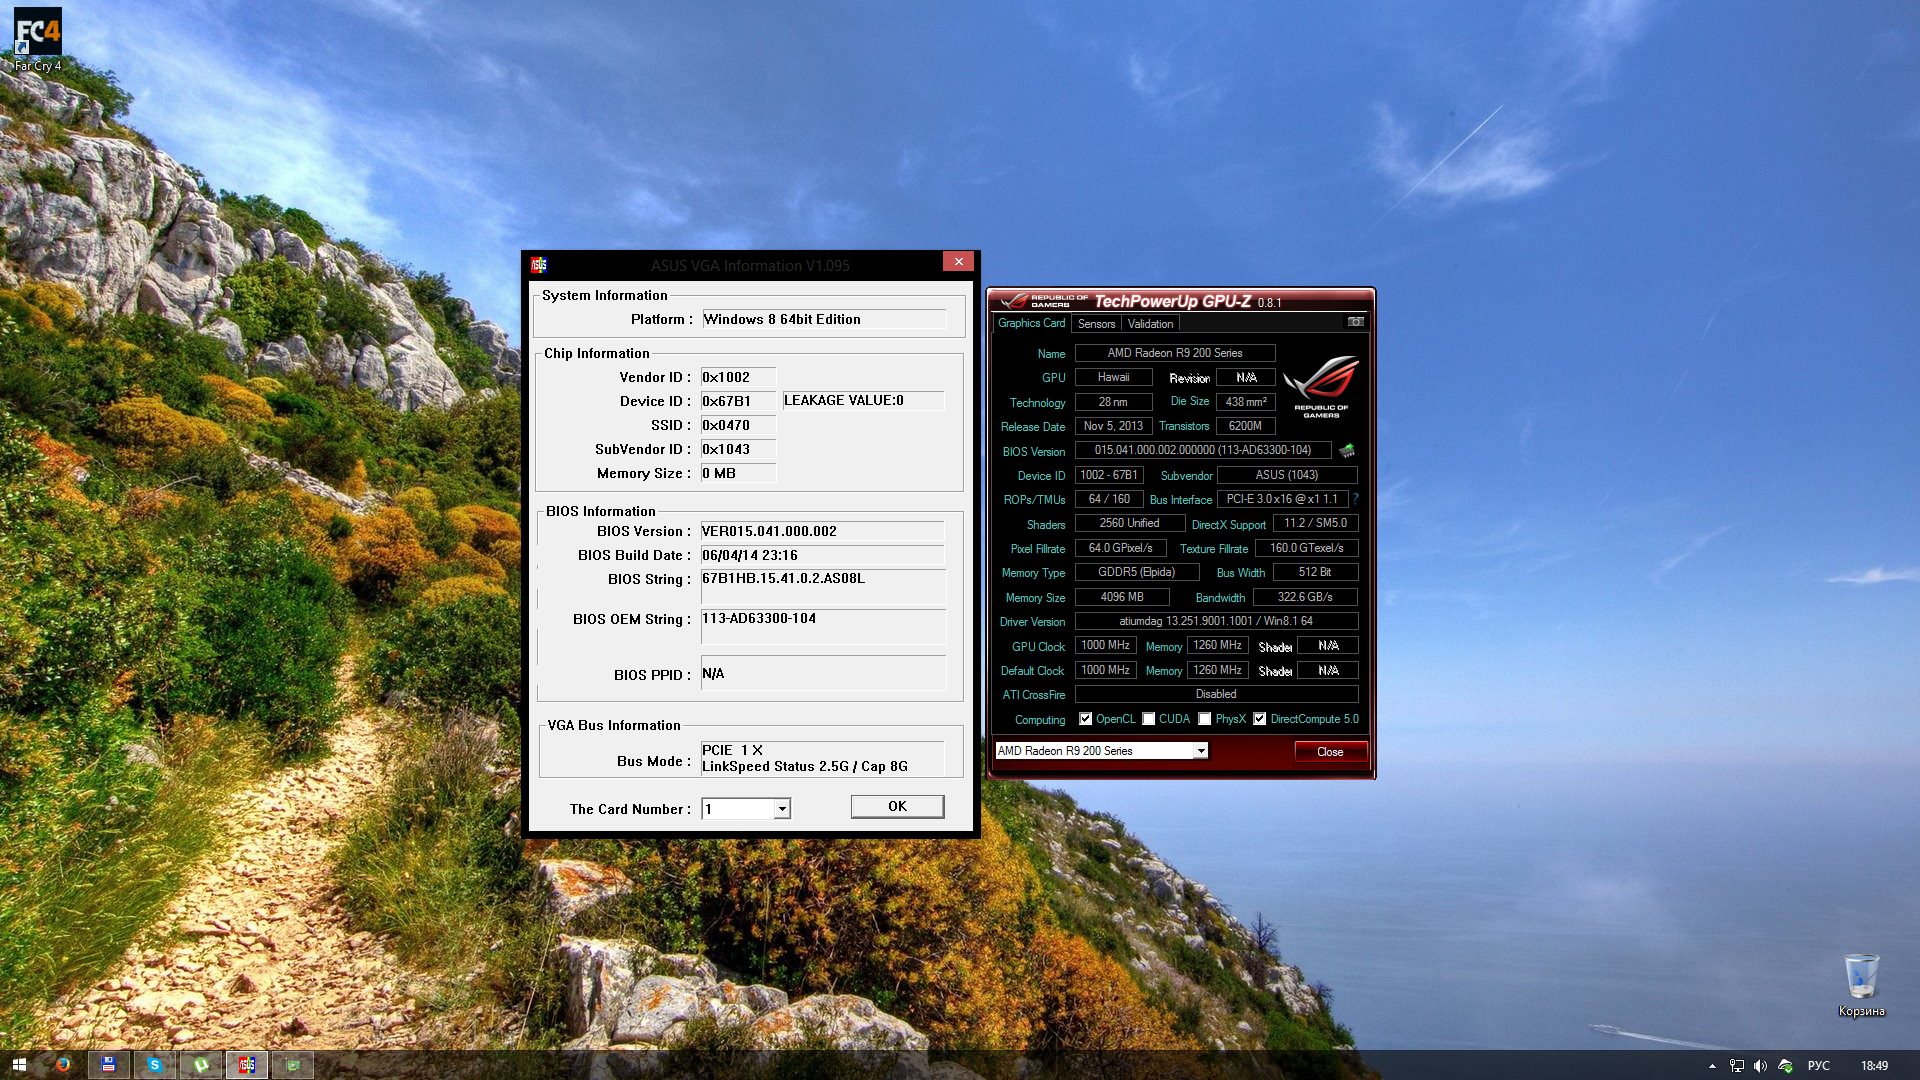The image size is (1920, 1080).
Task: Open the Card Number dropdown
Action: [782, 809]
